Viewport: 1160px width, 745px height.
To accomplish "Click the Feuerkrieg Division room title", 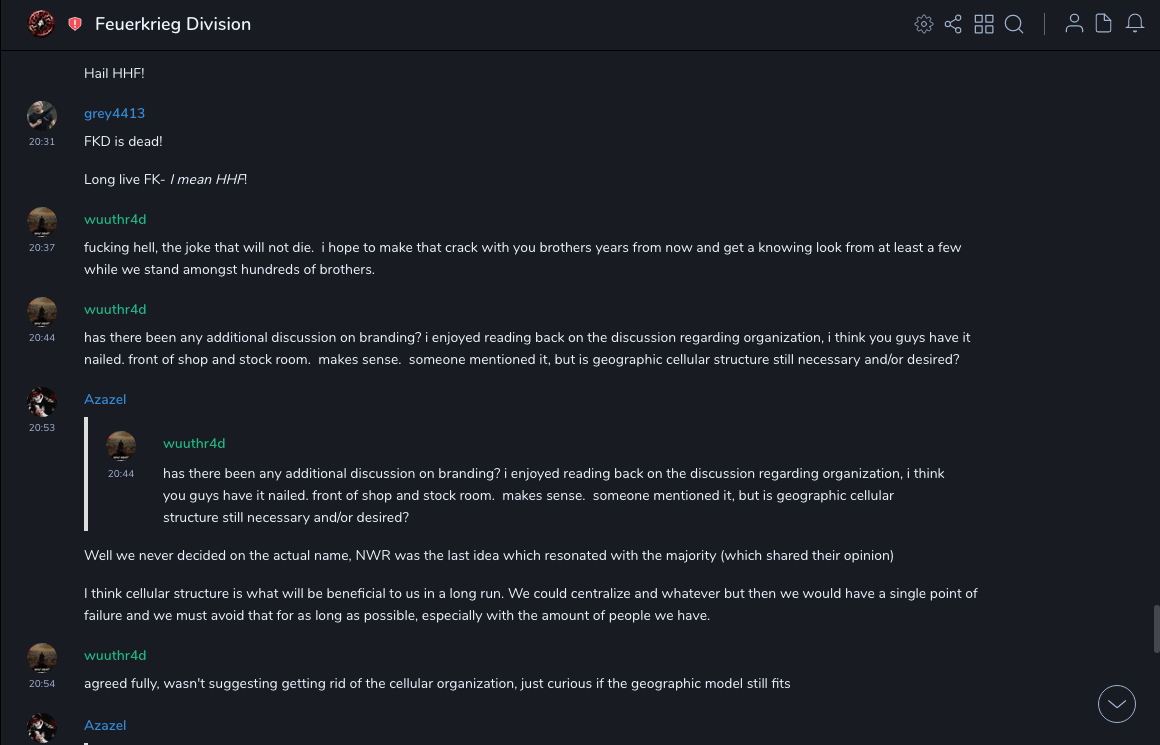I will coord(173,24).
